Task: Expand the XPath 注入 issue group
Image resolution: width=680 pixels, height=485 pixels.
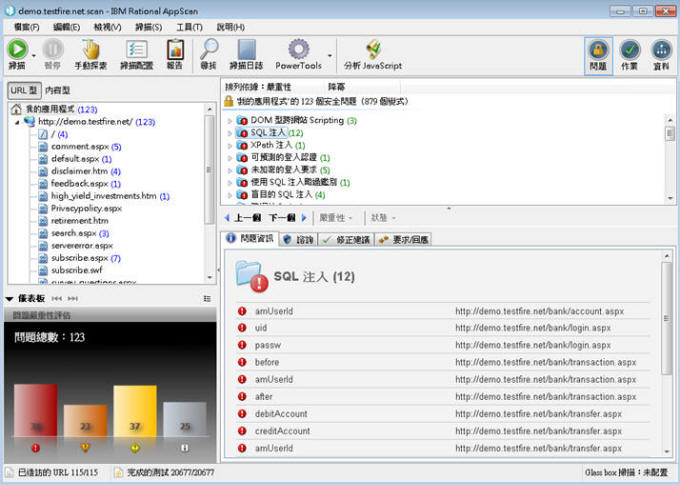Action: tap(229, 145)
